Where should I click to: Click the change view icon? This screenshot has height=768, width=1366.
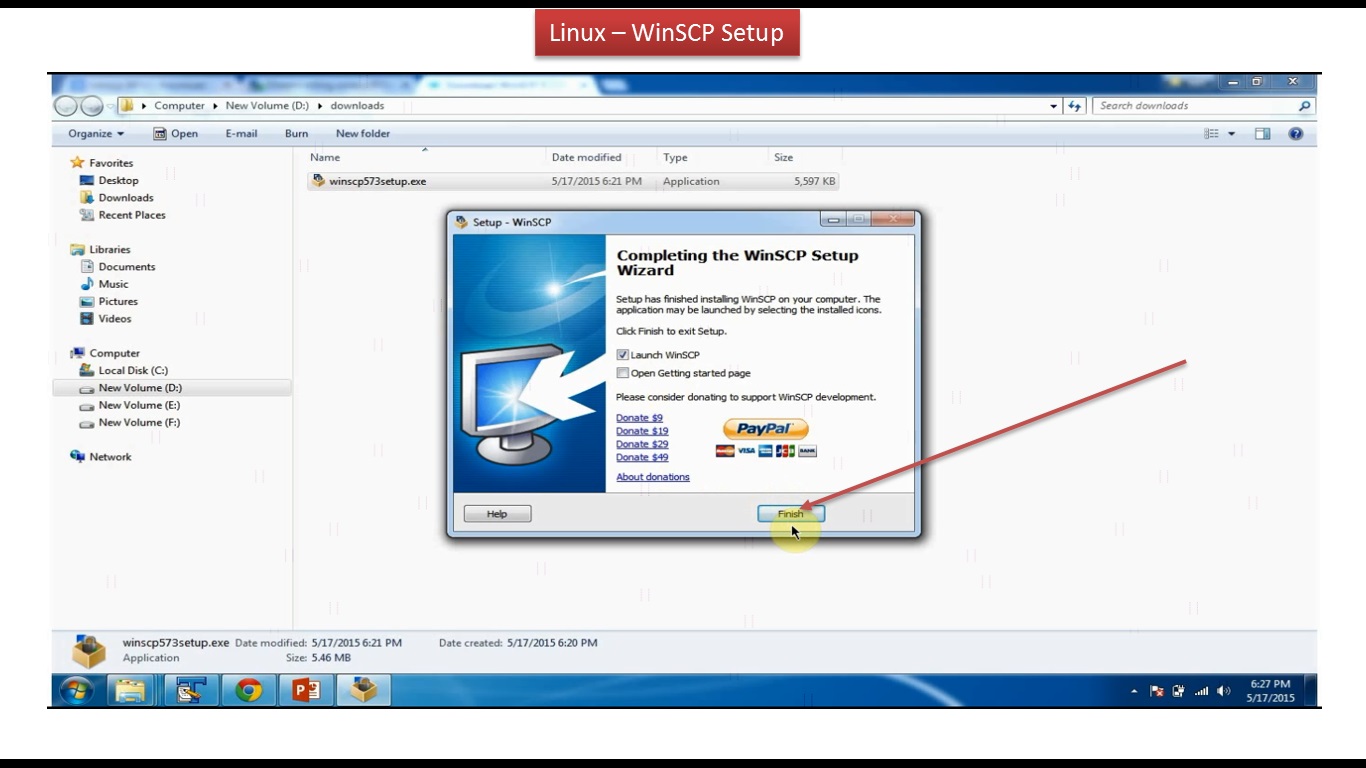[x=1212, y=134]
